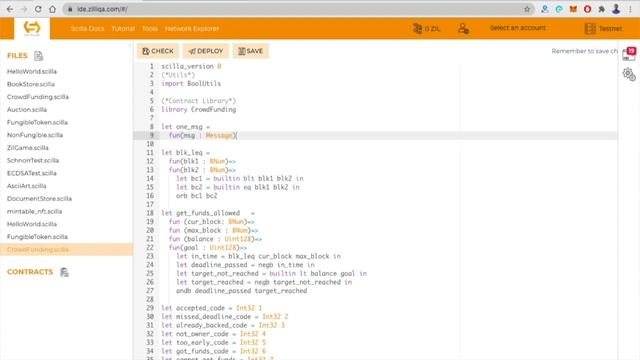Open the first HelloWorld.scilla file
640x360 pixels.
coord(32,71)
